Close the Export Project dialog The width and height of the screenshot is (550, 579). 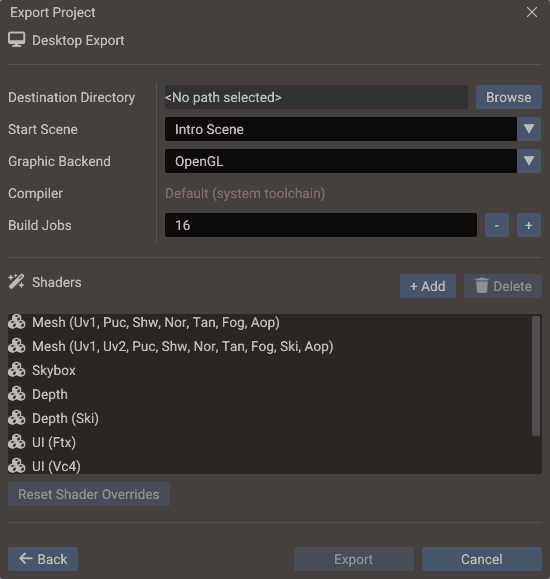pos(532,12)
